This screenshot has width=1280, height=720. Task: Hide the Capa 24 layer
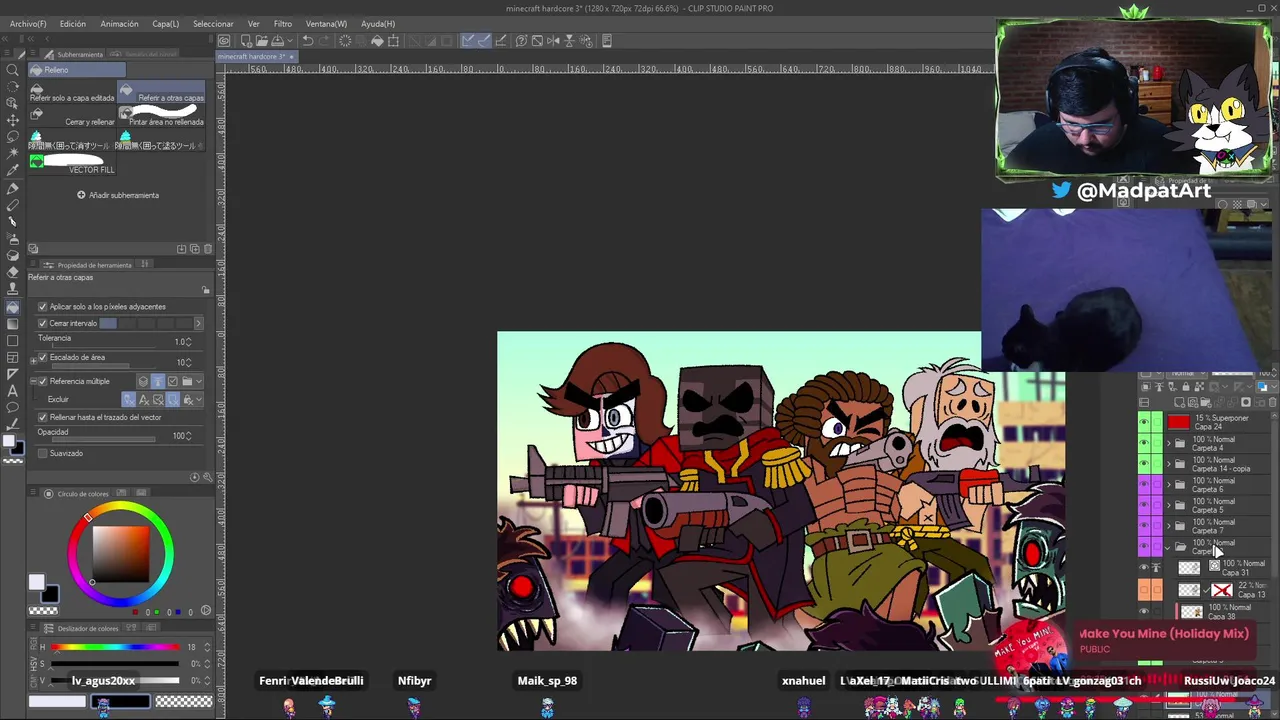(x=1144, y=422)
